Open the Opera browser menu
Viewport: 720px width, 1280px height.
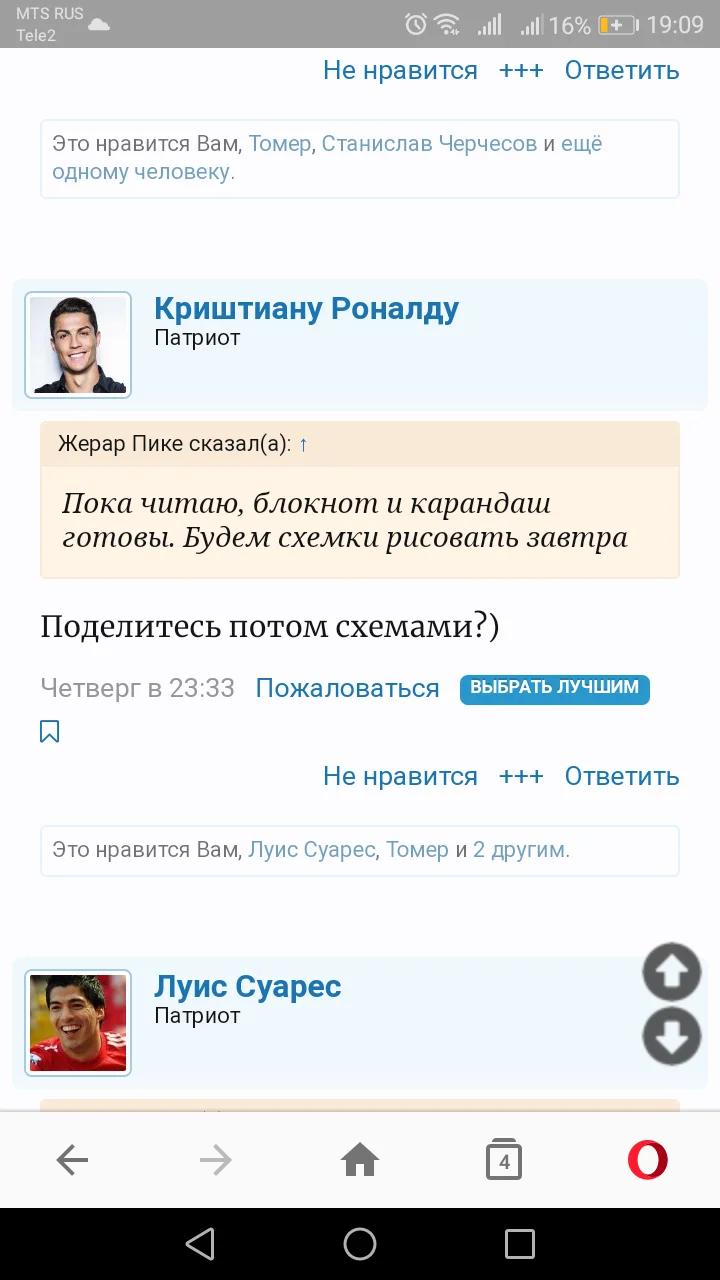pyautogui.click(x=647, y=1160)
